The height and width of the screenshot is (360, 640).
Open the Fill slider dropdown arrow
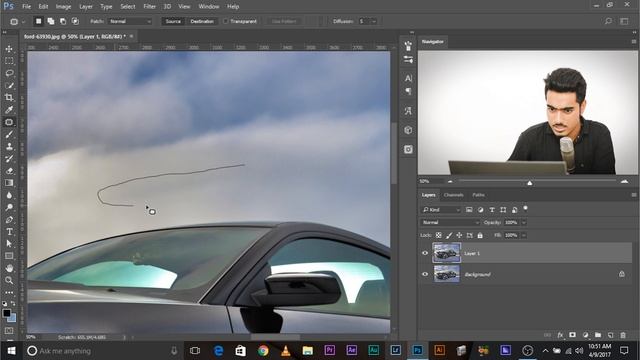click(x=524, y=236)
